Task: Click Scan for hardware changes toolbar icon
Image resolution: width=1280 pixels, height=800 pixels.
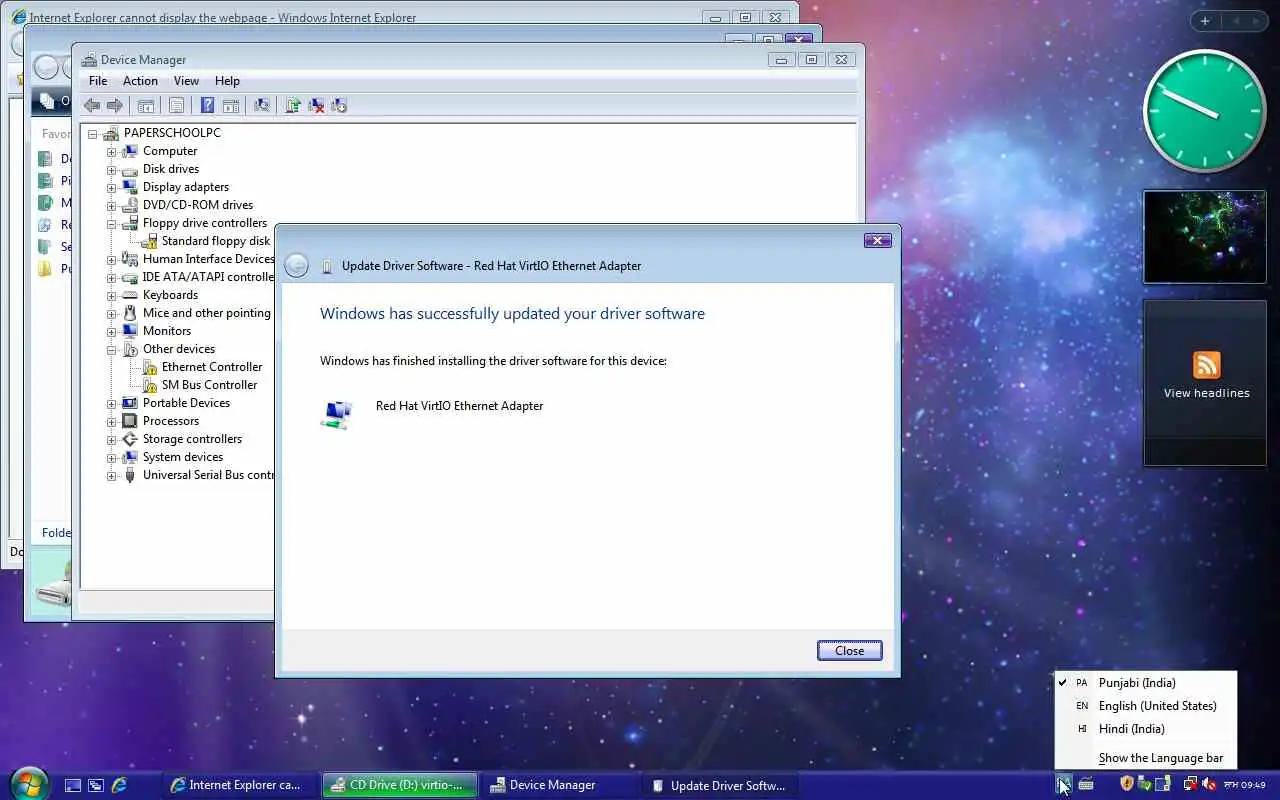Action: click(x=262, y=105)
